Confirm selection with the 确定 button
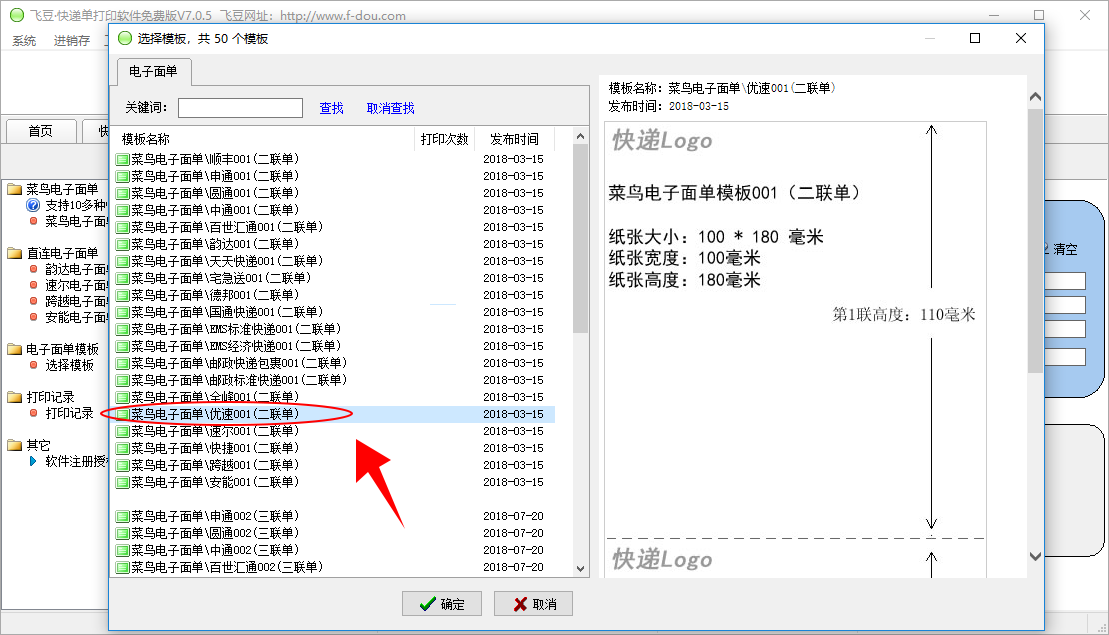 tap(442, 604)
